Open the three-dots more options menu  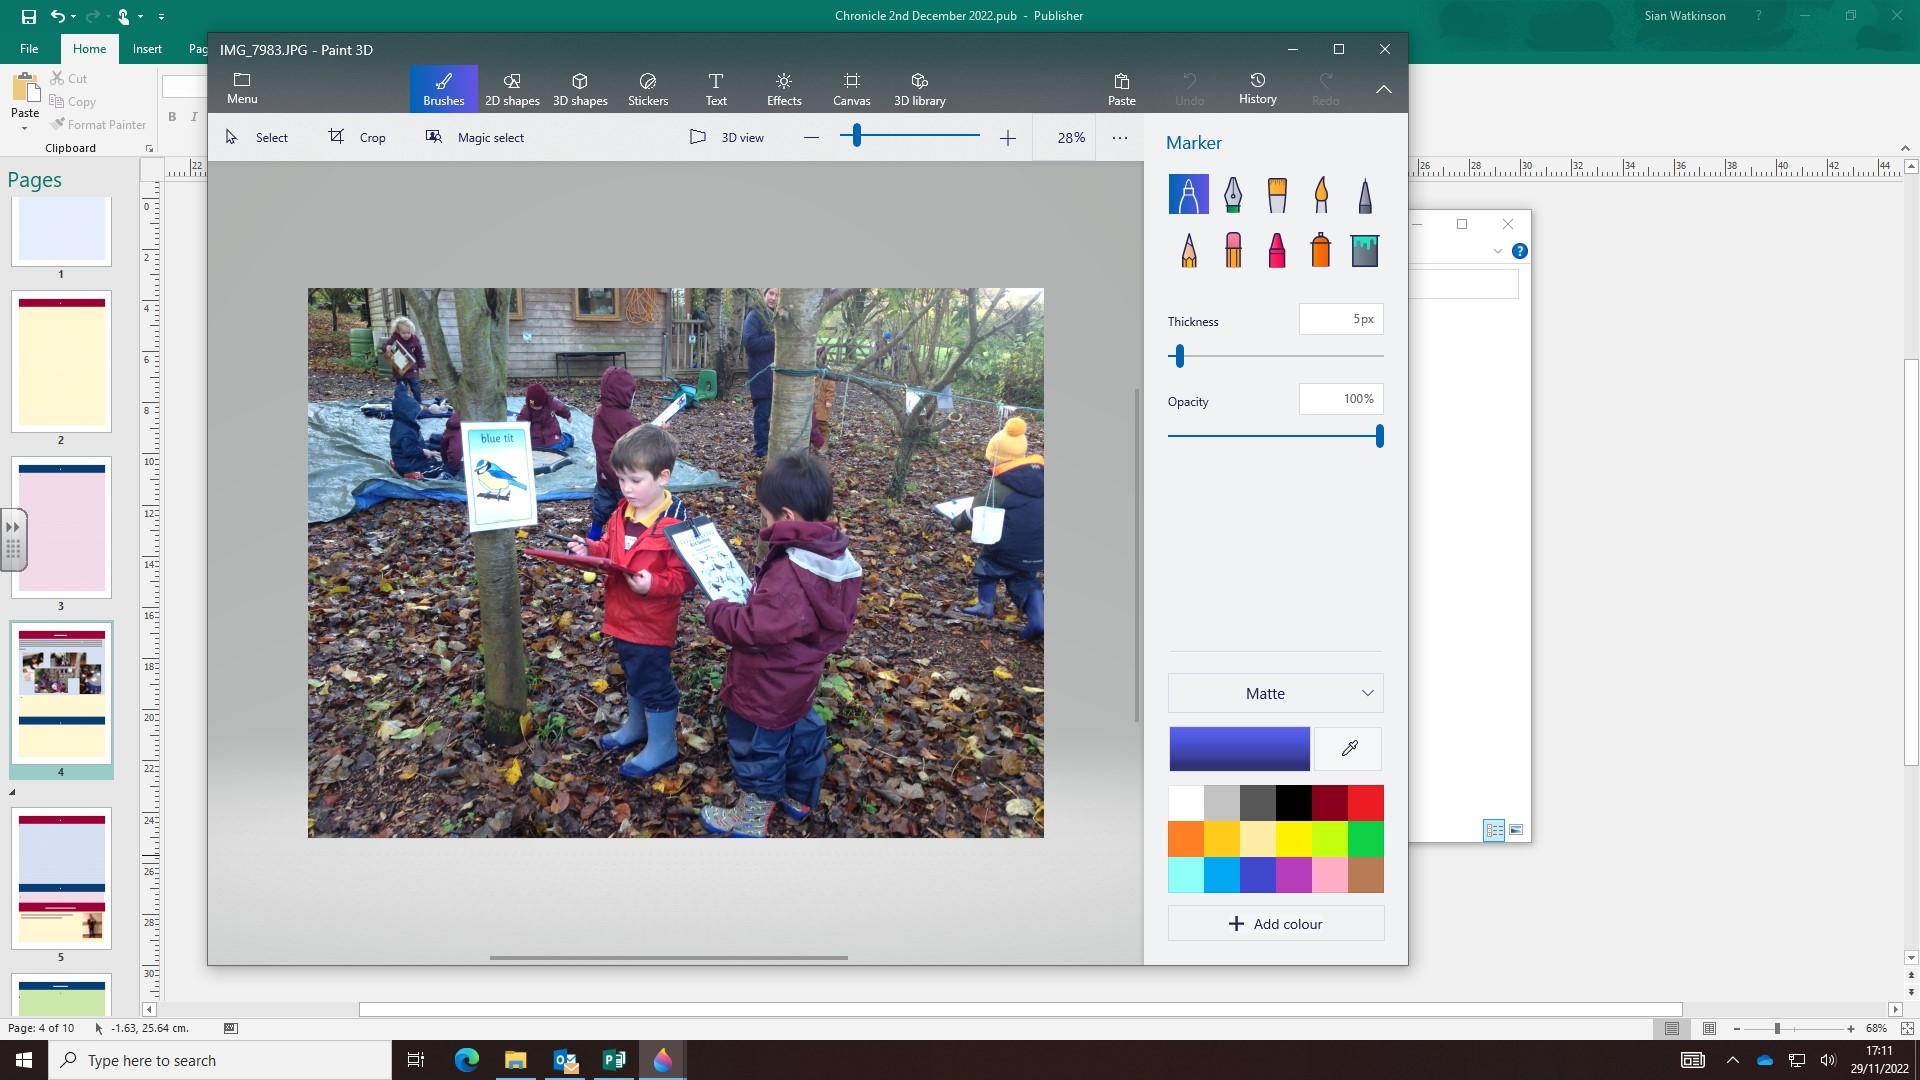pyautogui.click(x=1119, y=137)
